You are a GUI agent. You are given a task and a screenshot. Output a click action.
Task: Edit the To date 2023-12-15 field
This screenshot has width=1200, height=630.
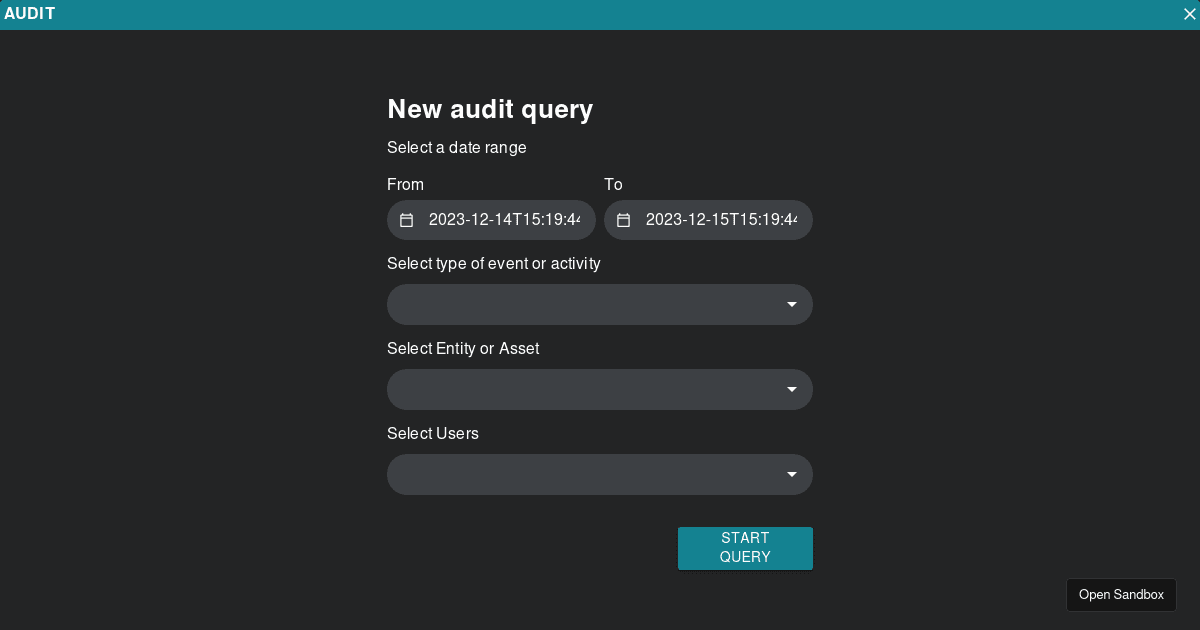coord(708,220)
